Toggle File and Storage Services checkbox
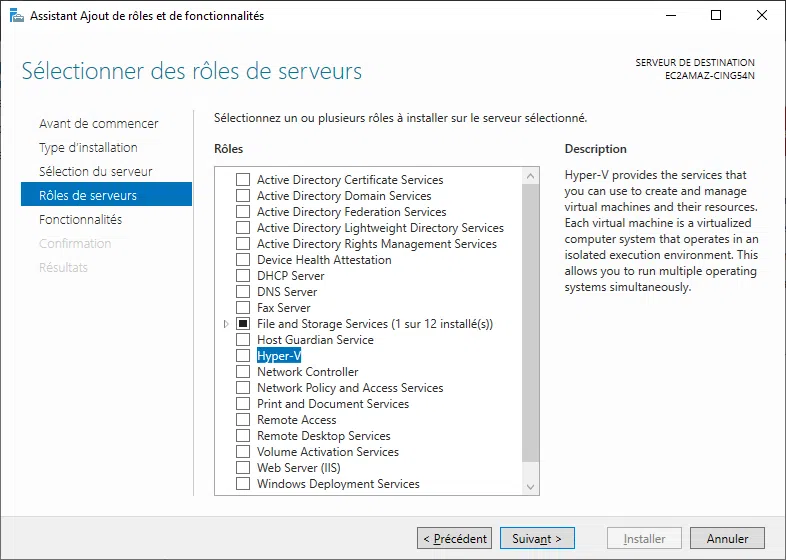Viewport: 786px width, 560px height. coord(243,324)
